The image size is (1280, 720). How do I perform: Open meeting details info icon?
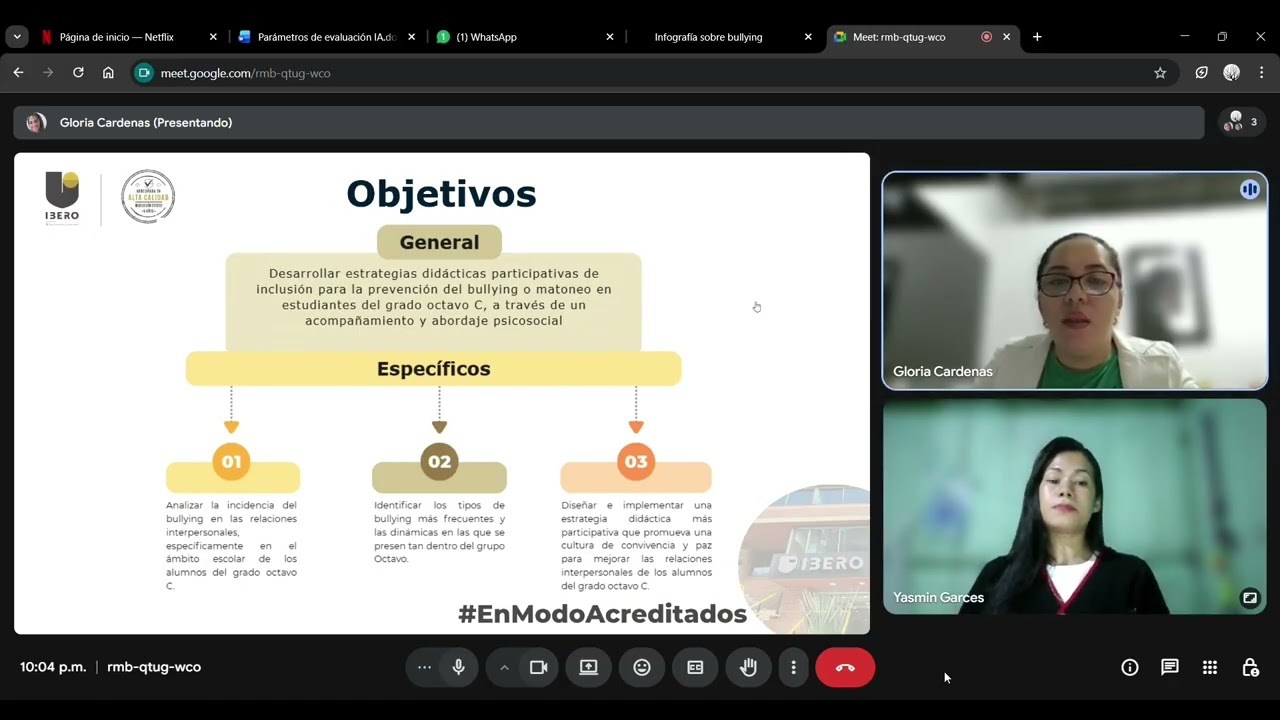pyautogui.click(x=1130, y=667)
